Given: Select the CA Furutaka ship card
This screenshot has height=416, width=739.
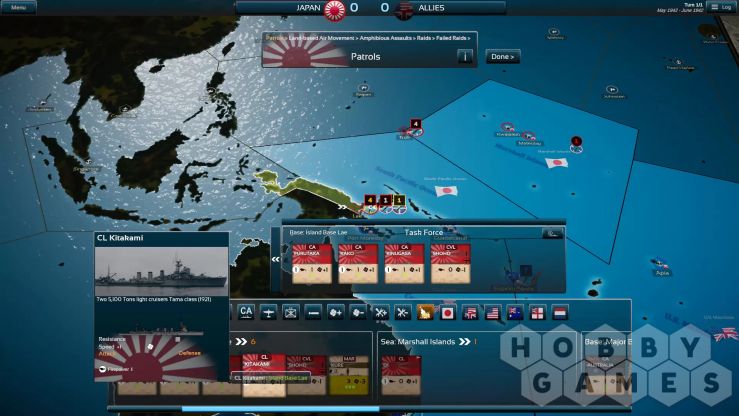Looking at the screenshot, I should point(312,263).
